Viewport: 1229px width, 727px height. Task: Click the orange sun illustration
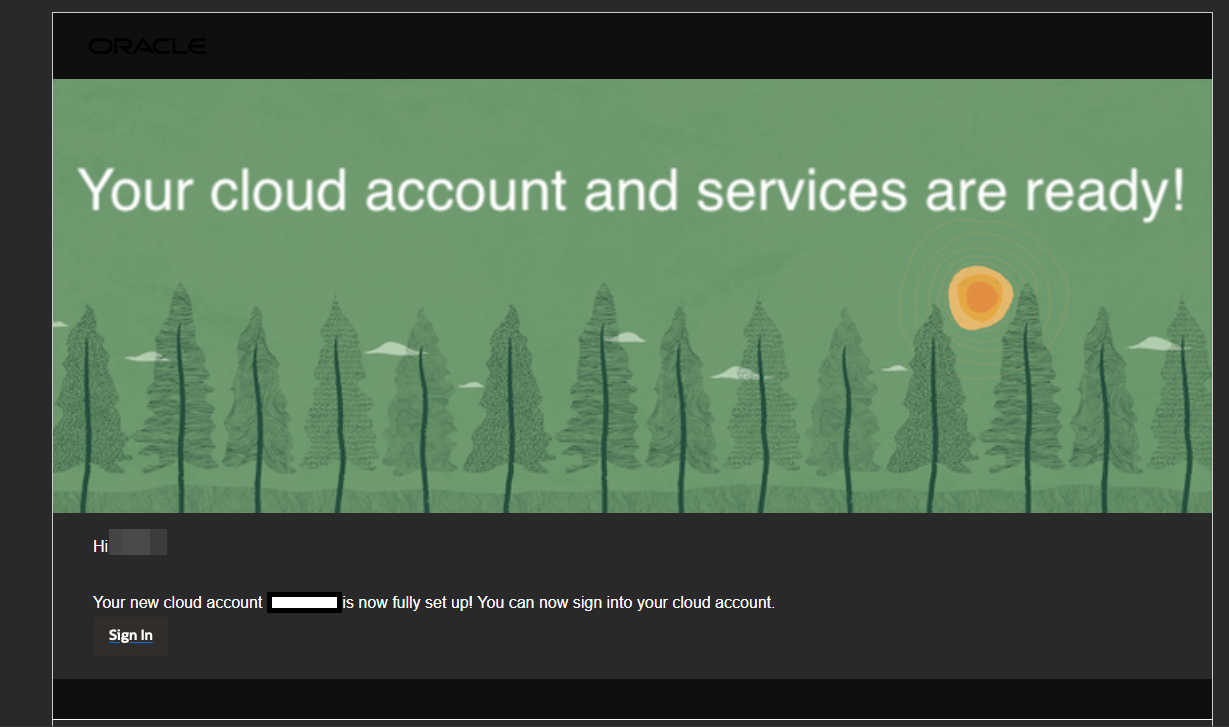point(980,298)
